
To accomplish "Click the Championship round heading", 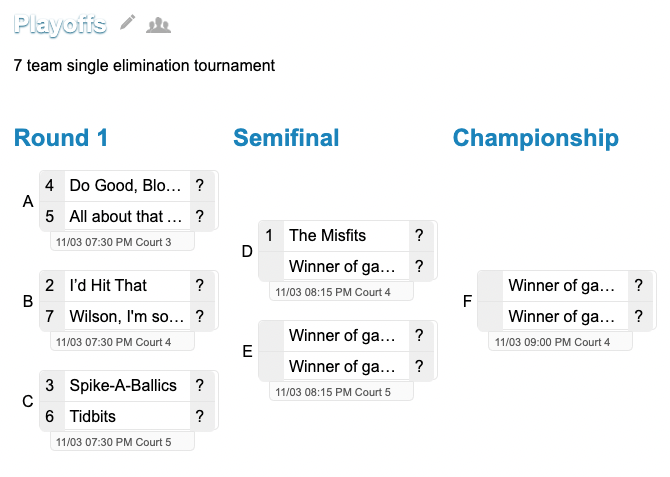I will point(535,138).
